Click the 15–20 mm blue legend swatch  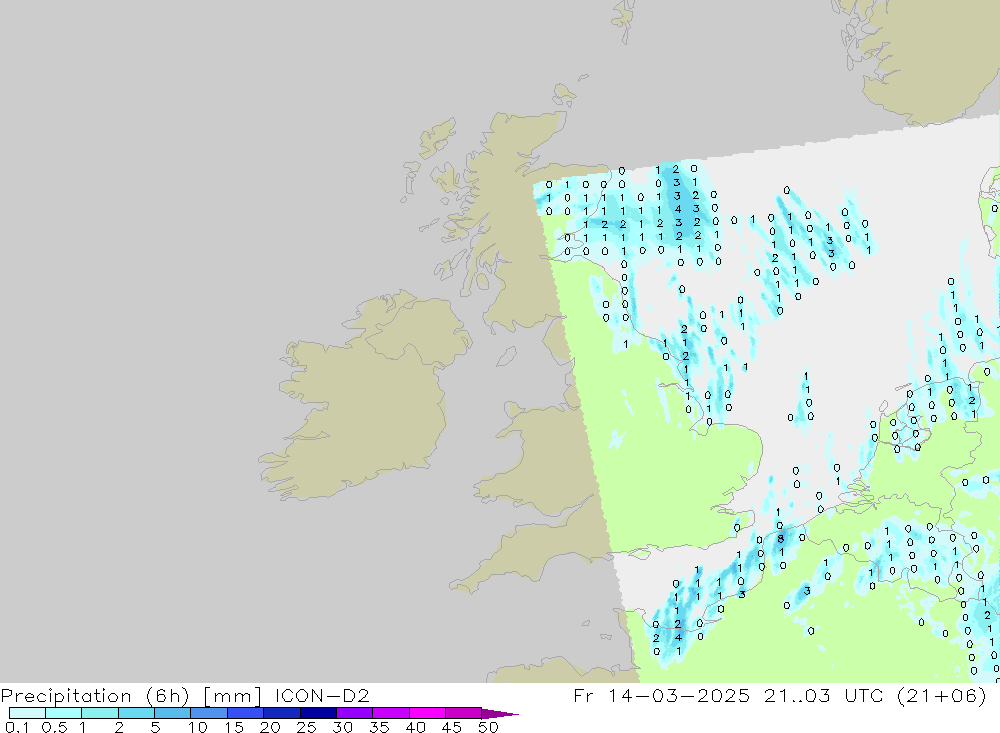245,713
